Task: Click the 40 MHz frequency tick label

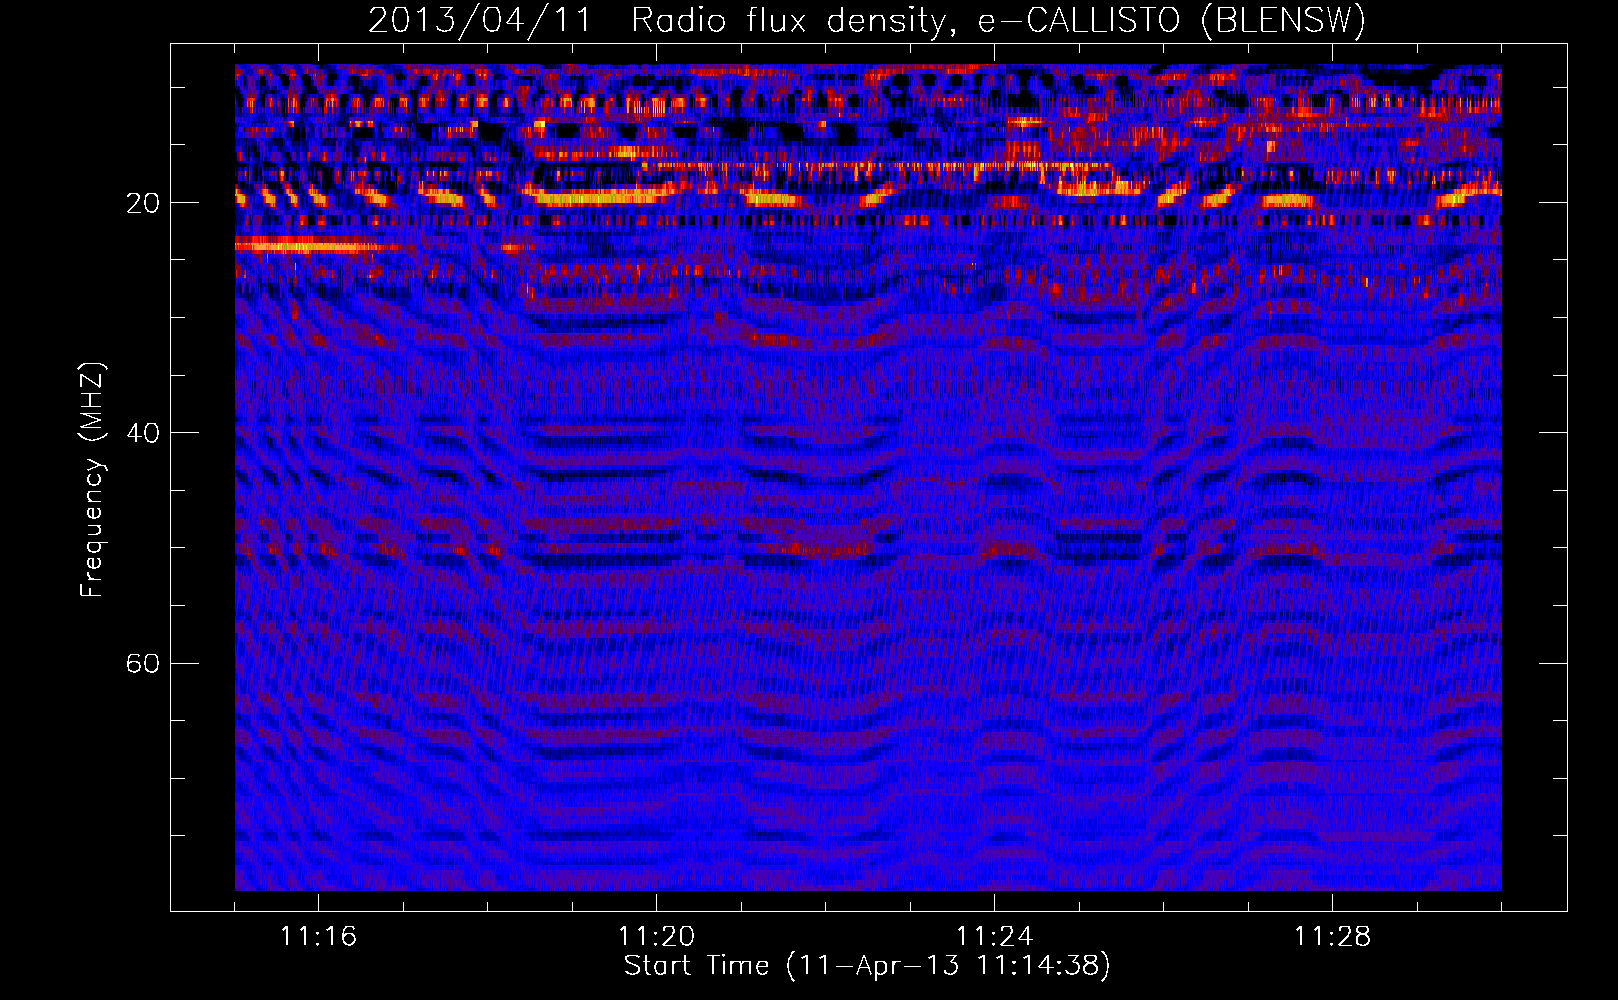Action: [142, 433]
